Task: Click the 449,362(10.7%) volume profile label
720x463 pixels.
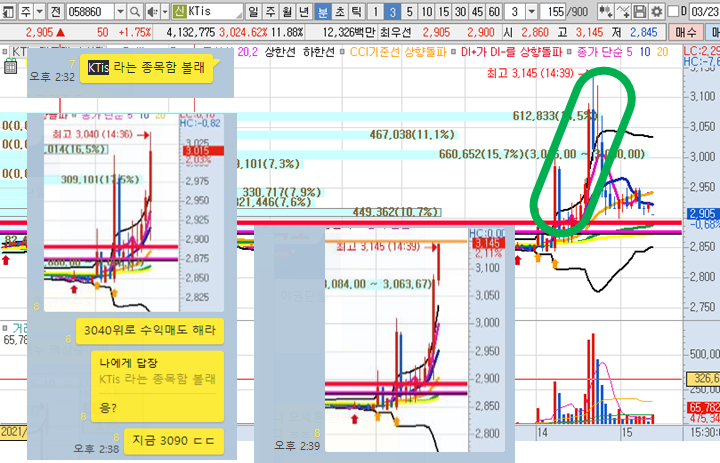Action: 396,212
